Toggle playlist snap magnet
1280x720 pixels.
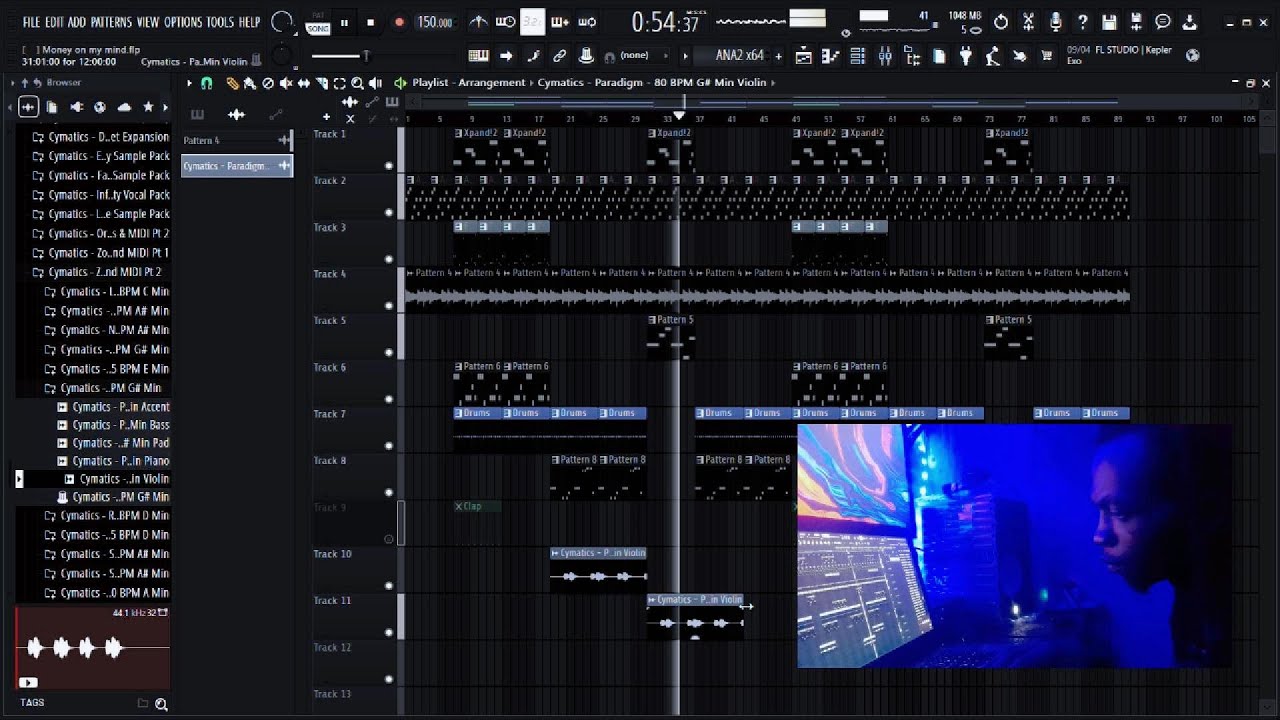pos(206,83)
